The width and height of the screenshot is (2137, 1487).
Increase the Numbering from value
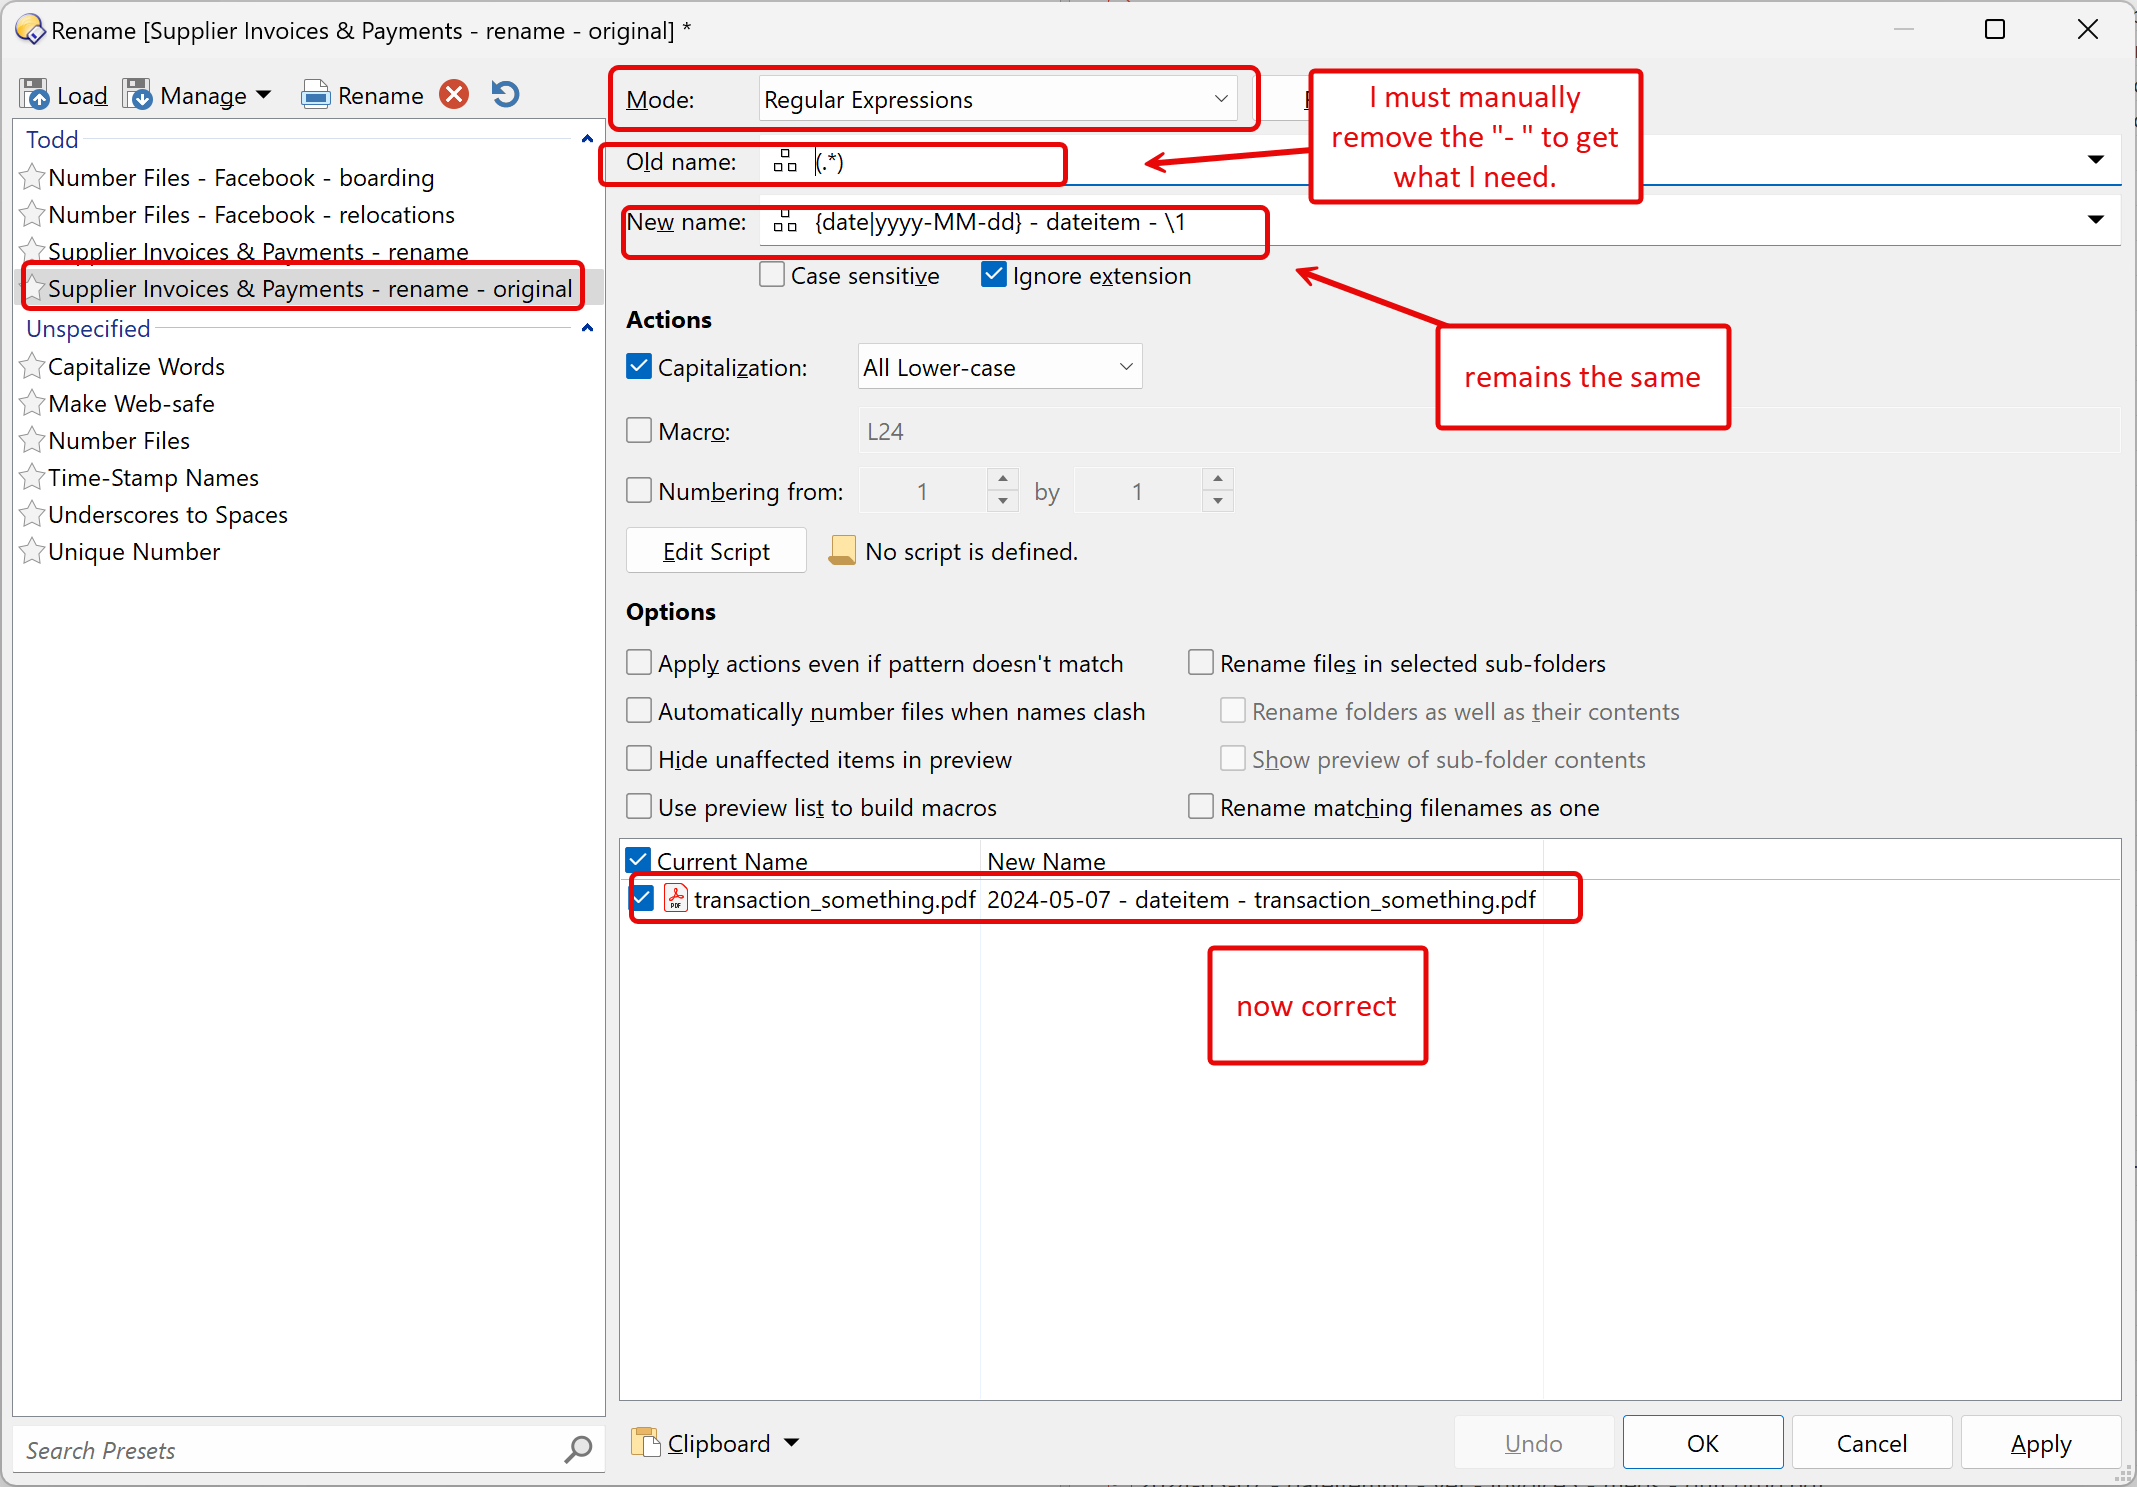click(1003, 480)
